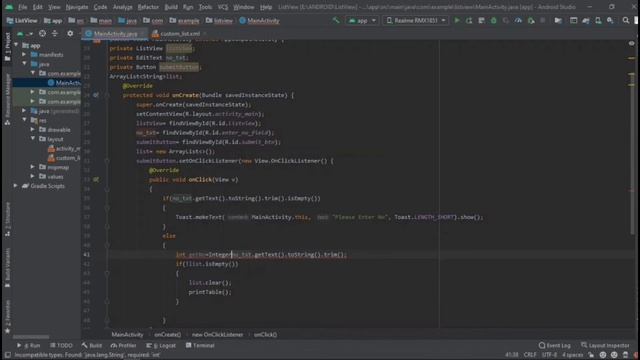Click the UTF-8 encoding in status bar

point(549,355)
